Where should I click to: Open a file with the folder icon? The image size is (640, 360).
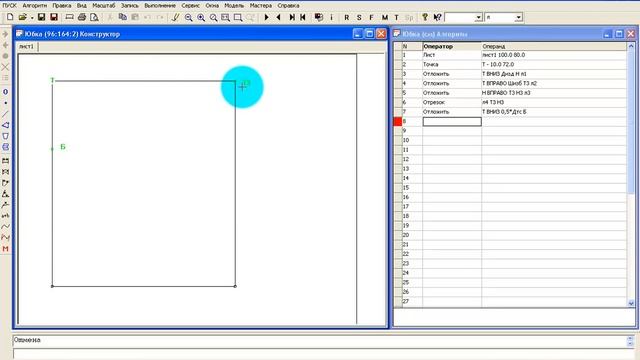tap(22, 17)
